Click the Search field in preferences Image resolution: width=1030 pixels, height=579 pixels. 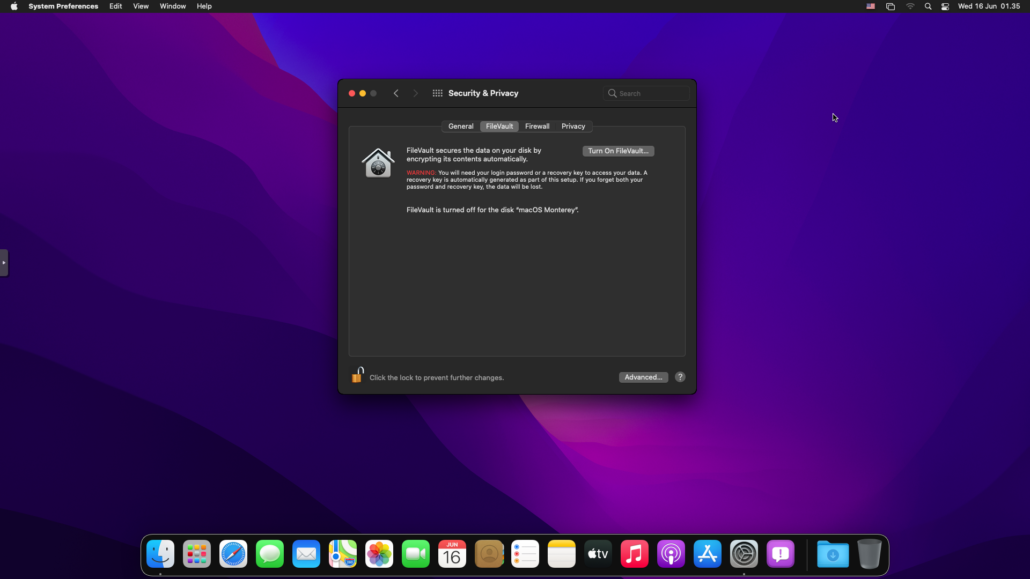(646, 93)
